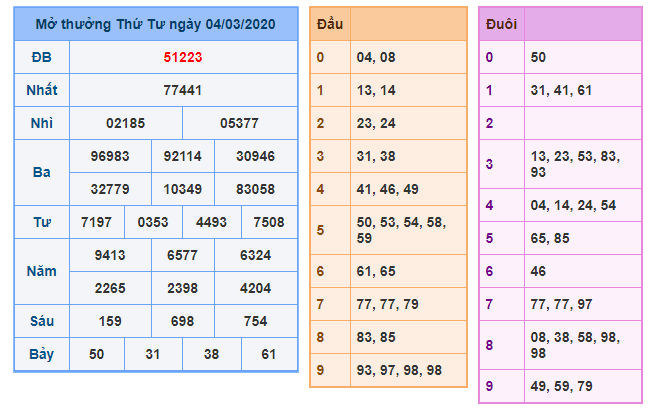Select fifth prize number 4204

pos(255,288)
